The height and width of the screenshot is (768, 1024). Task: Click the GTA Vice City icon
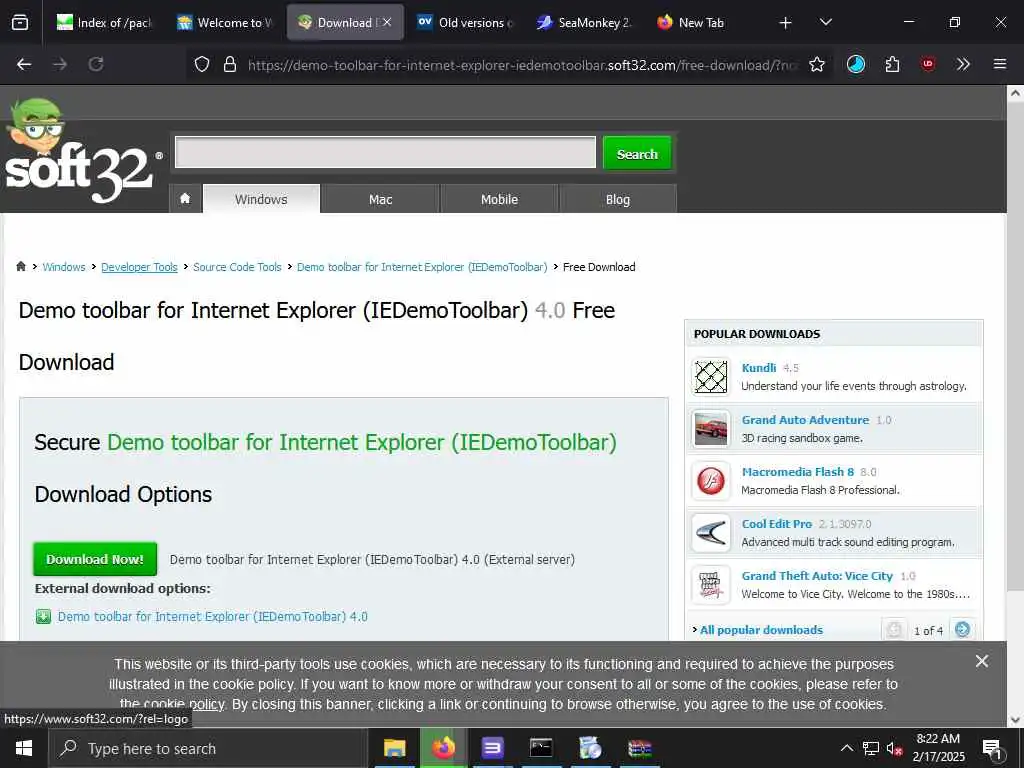(x=711, y=585)
